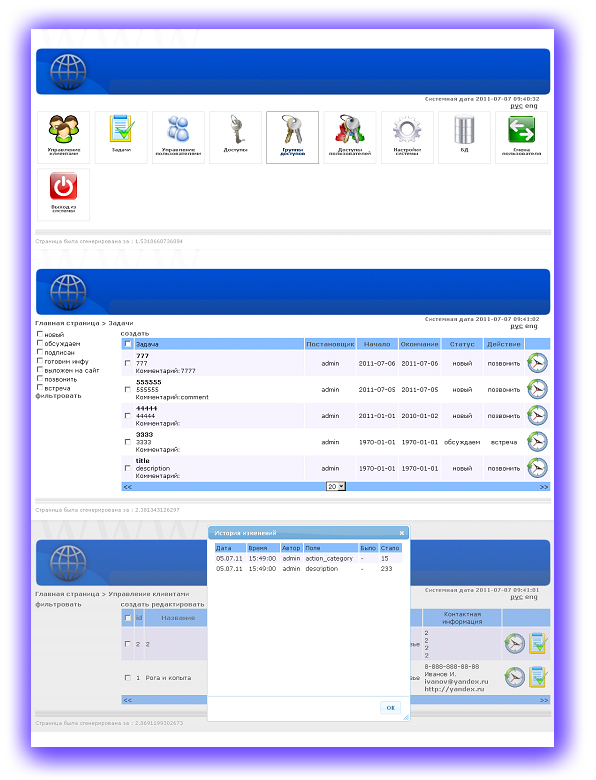
Task: Check the box for task title
Action: (128, 469)
